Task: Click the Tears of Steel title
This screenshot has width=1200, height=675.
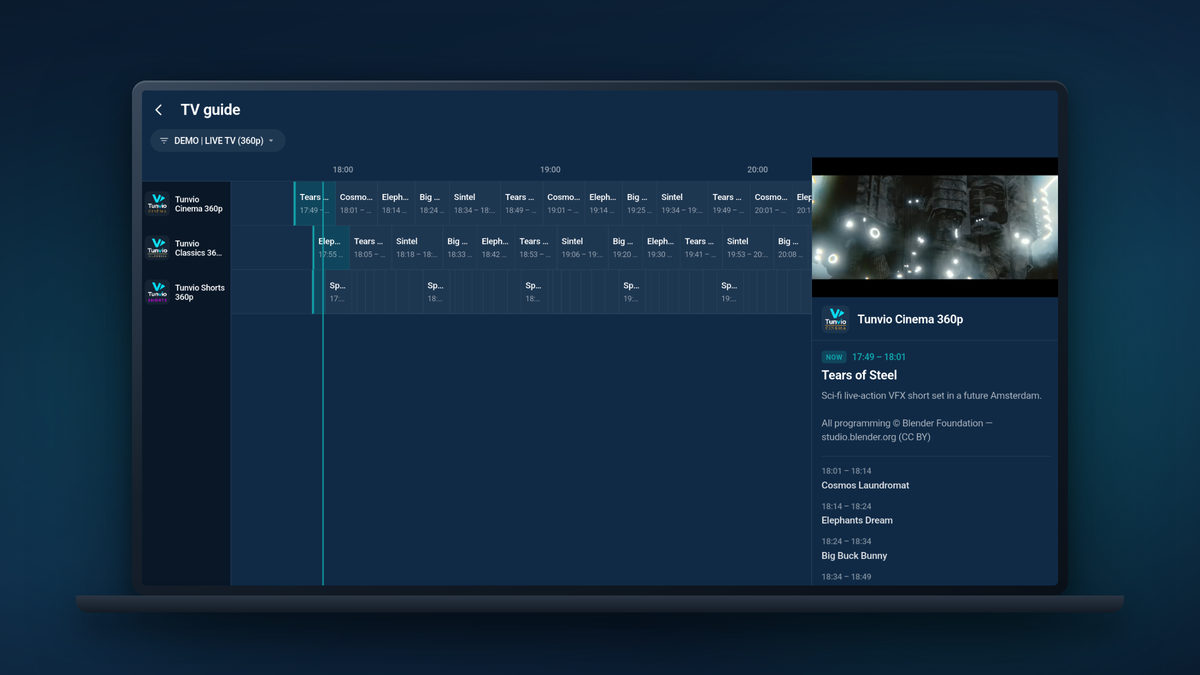Action: pyautogui.click(x=859, y=375)
